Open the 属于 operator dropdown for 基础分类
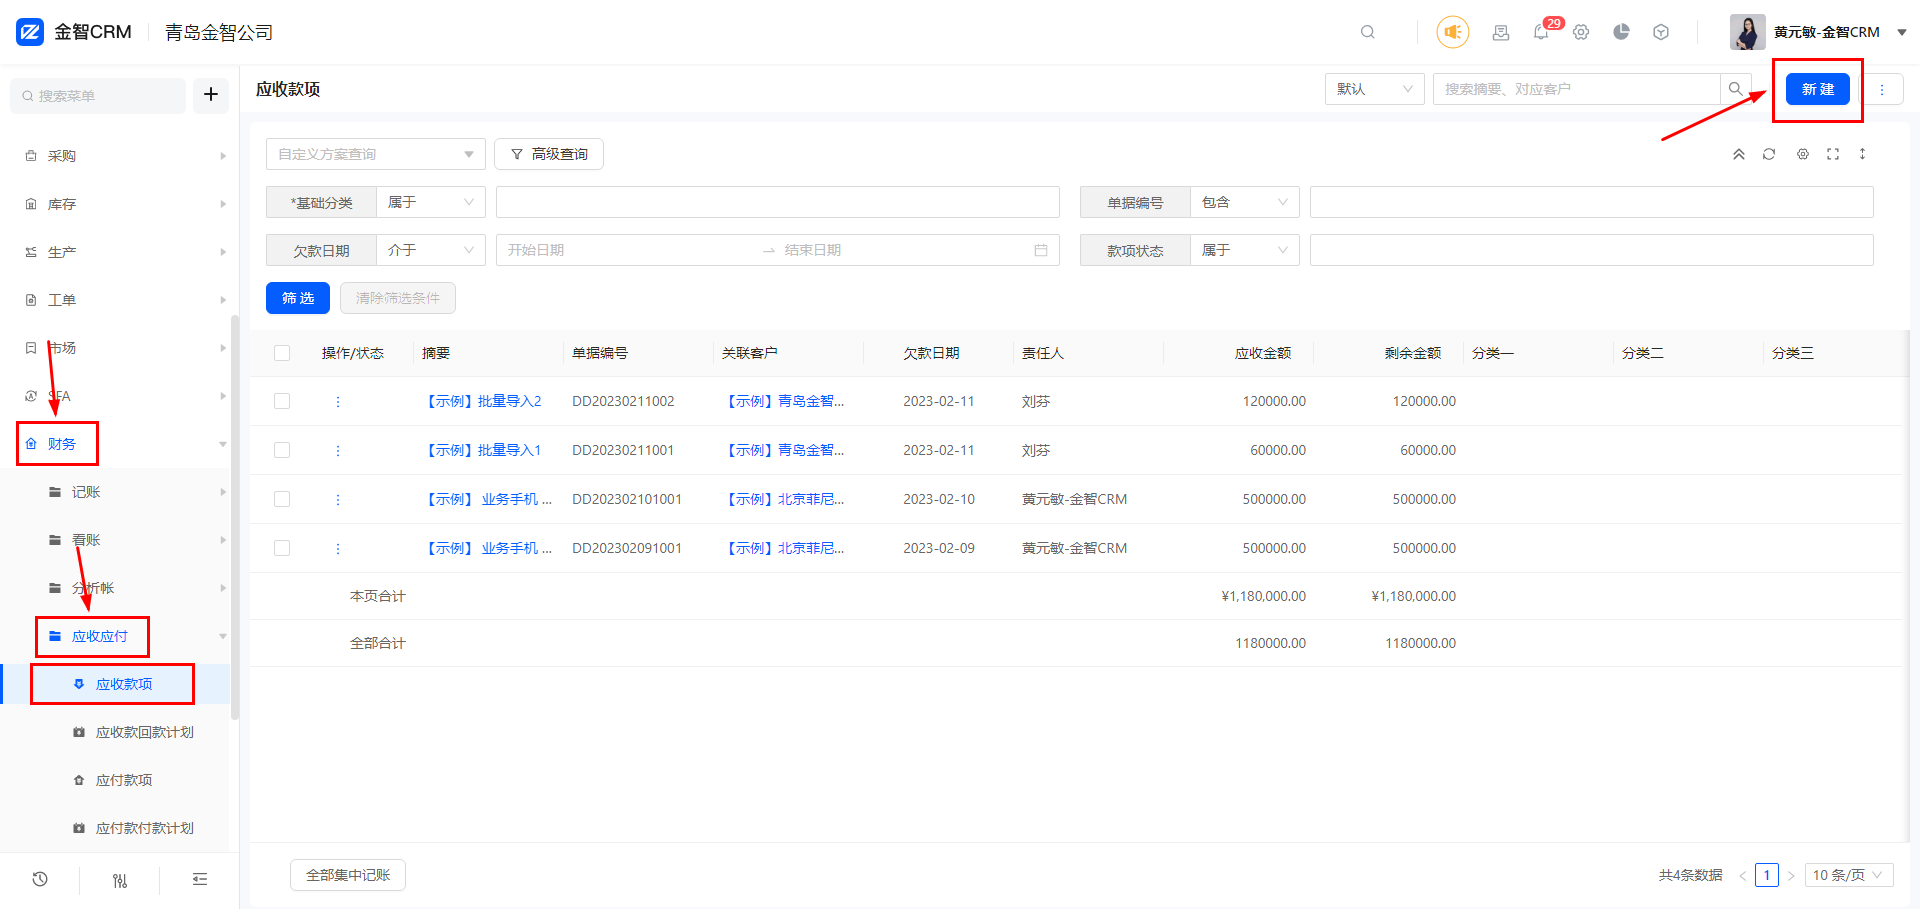This screenshot has height=909, width=1920. pos(431,202)
